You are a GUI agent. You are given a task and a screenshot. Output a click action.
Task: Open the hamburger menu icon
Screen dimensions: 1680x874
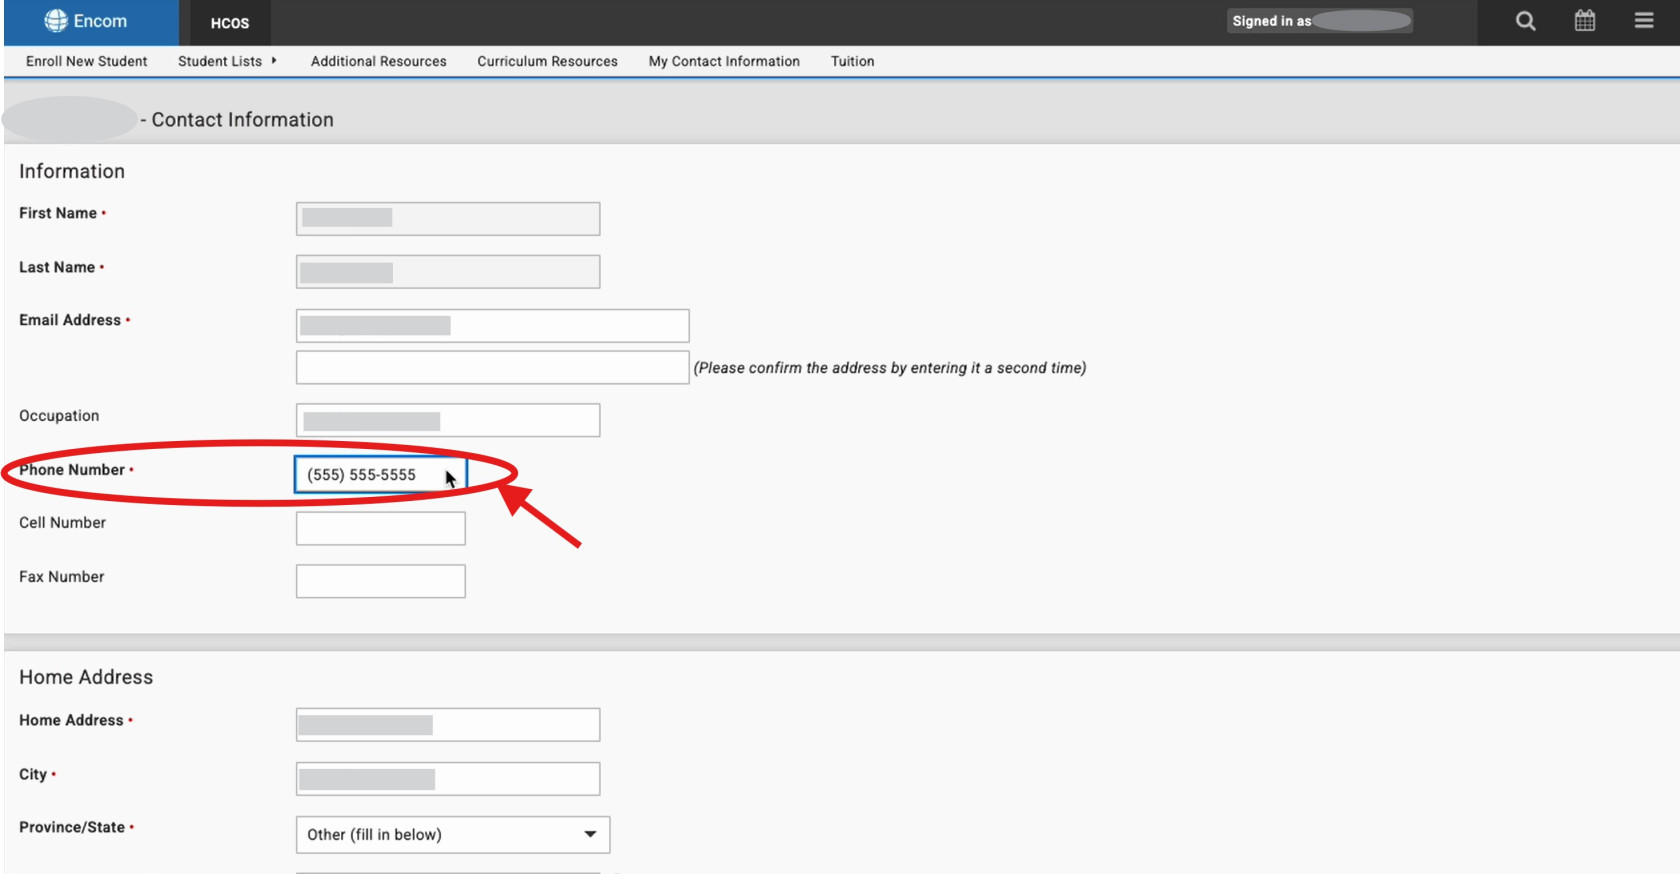pos(1644,21)
